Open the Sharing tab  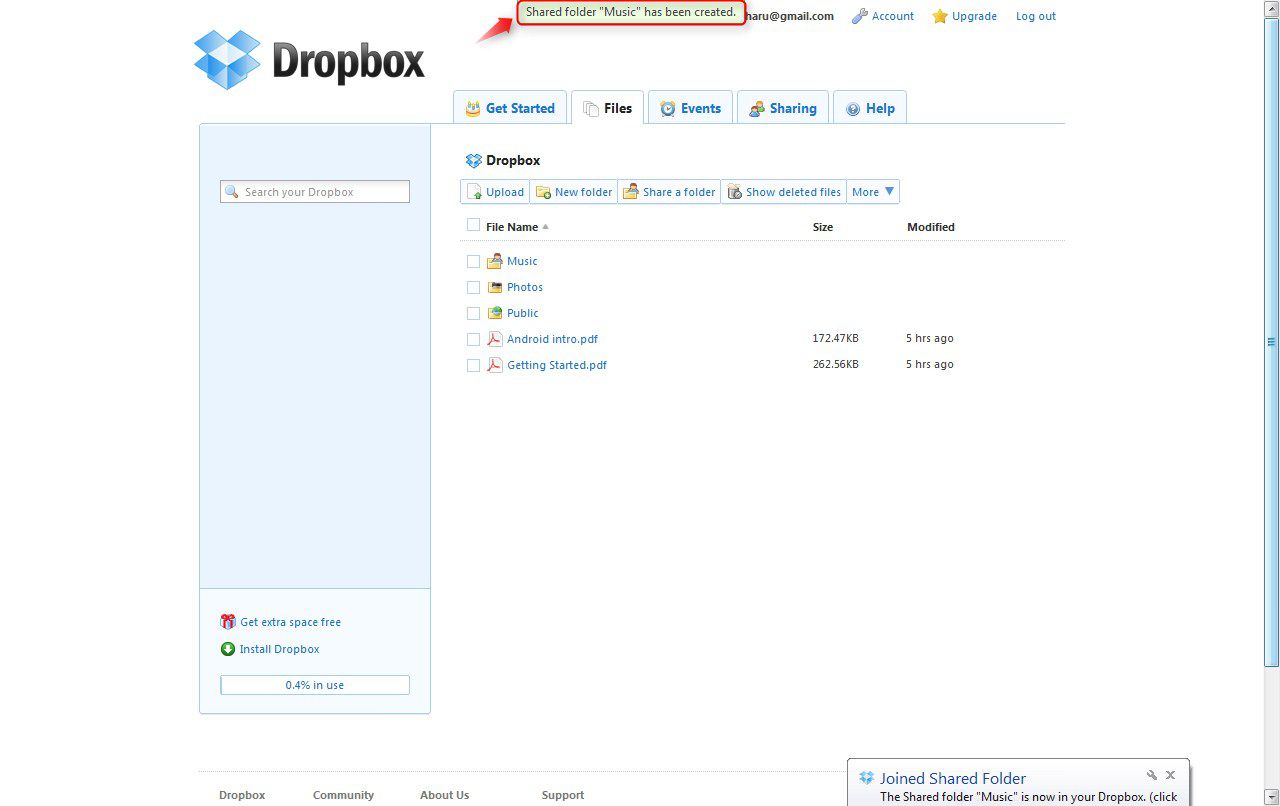coord(783,108)
